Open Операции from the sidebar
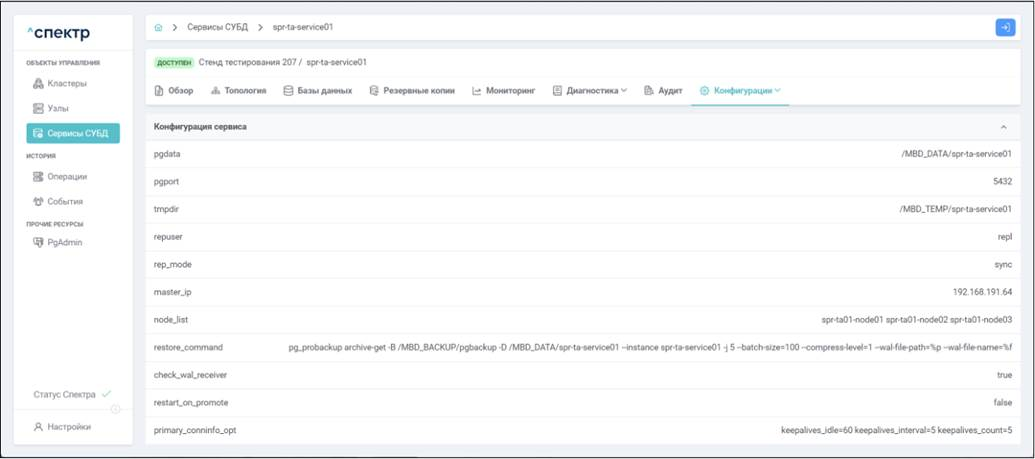This screenshot has width=1035, height=459. coord(66,177)
